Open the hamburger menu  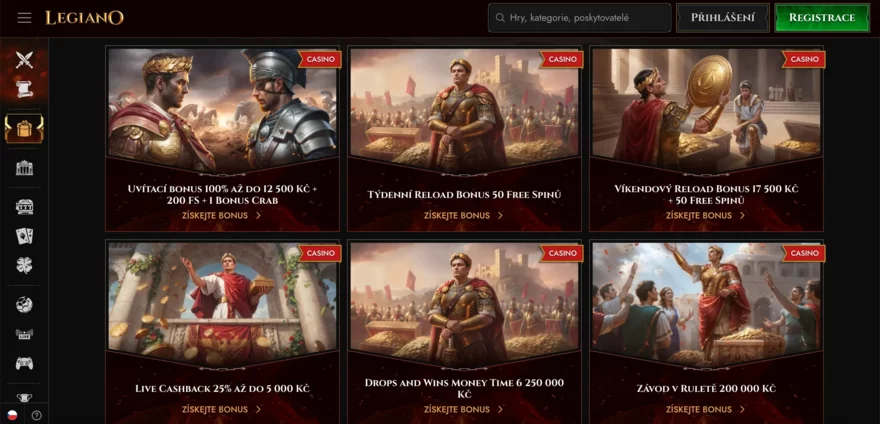click(24, 18)
